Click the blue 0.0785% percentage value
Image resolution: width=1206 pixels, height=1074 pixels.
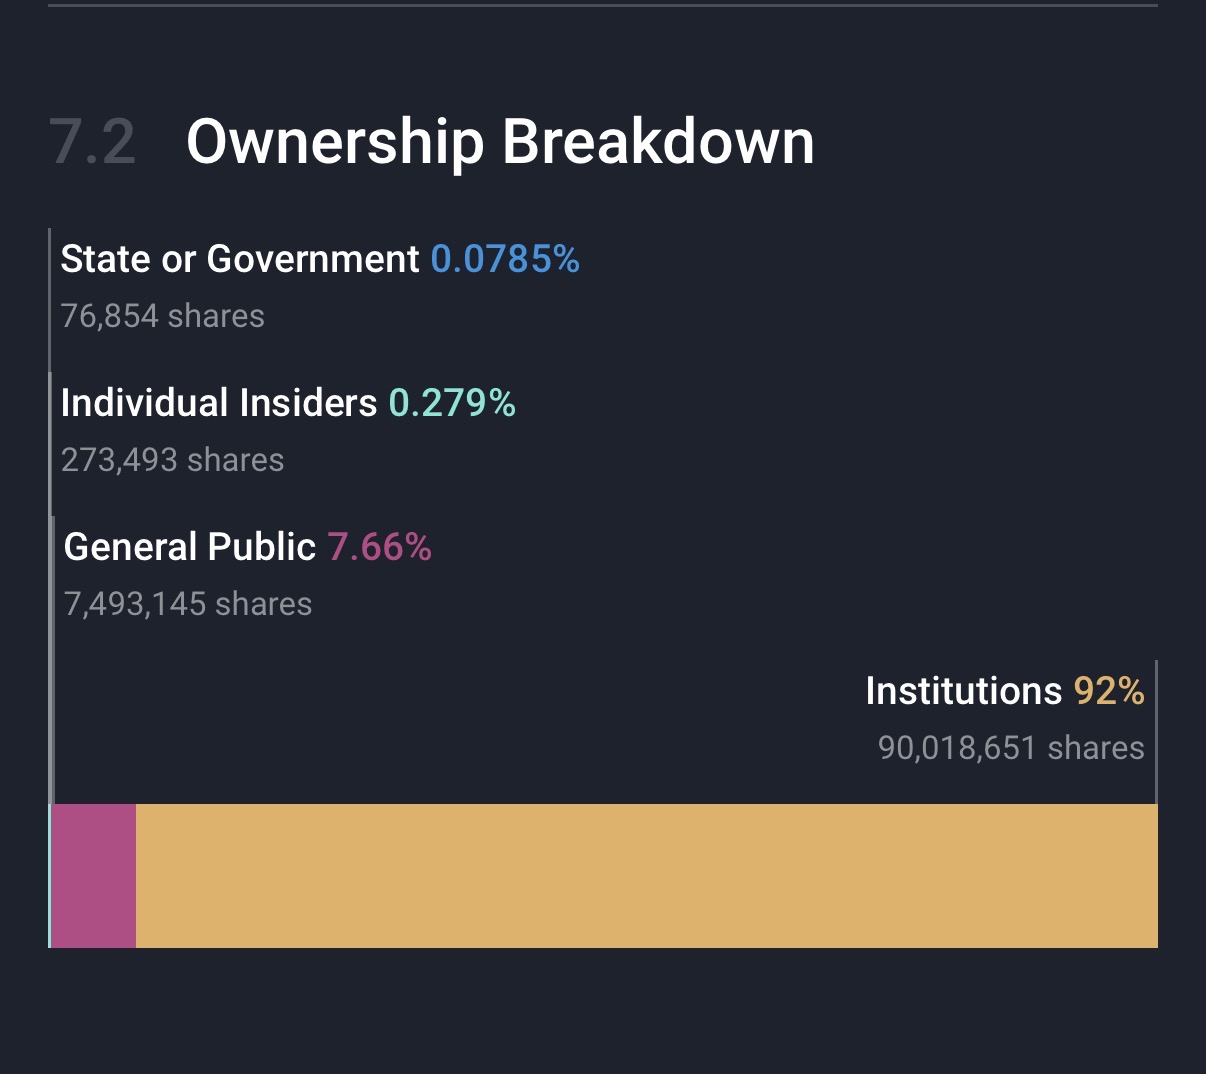pos(505,260)
